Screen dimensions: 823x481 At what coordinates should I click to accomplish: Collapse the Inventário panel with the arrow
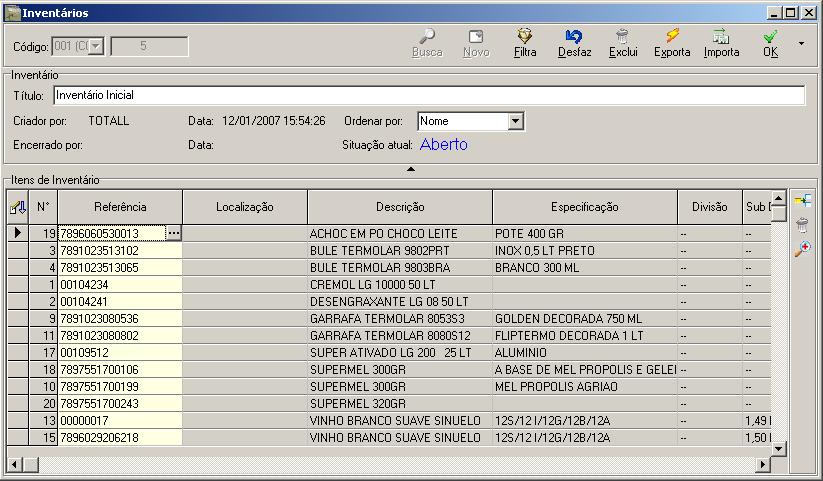pyautogui.click(x=411, y=169)
